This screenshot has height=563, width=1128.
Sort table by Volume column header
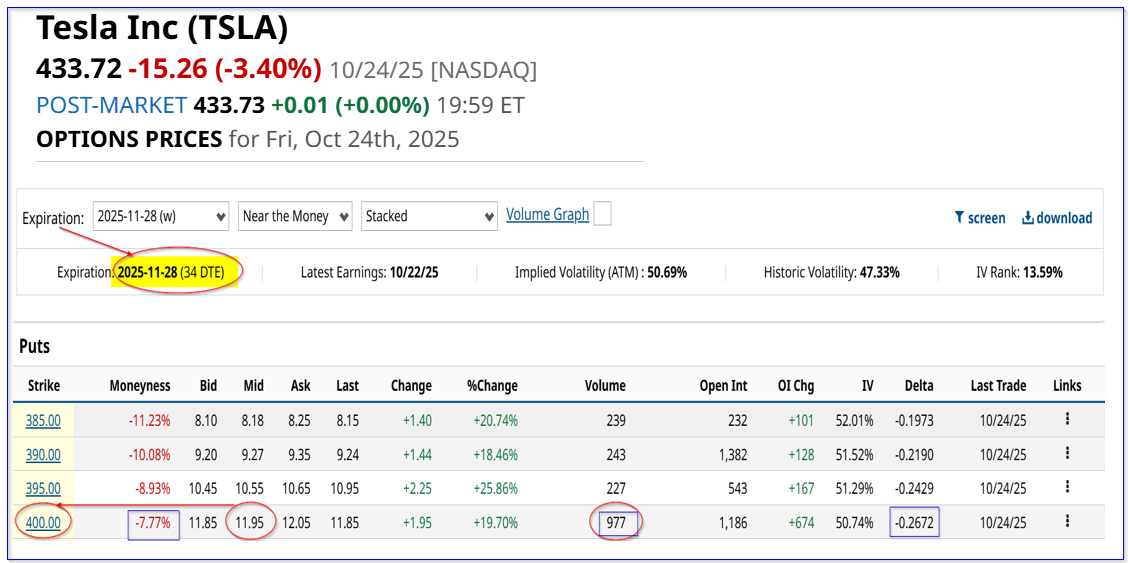(x=605, y=385)
